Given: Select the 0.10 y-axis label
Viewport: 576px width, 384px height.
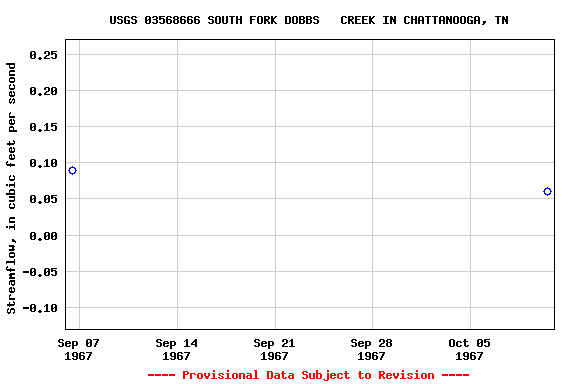Looking at the screenshot, I should pos(44,163).
